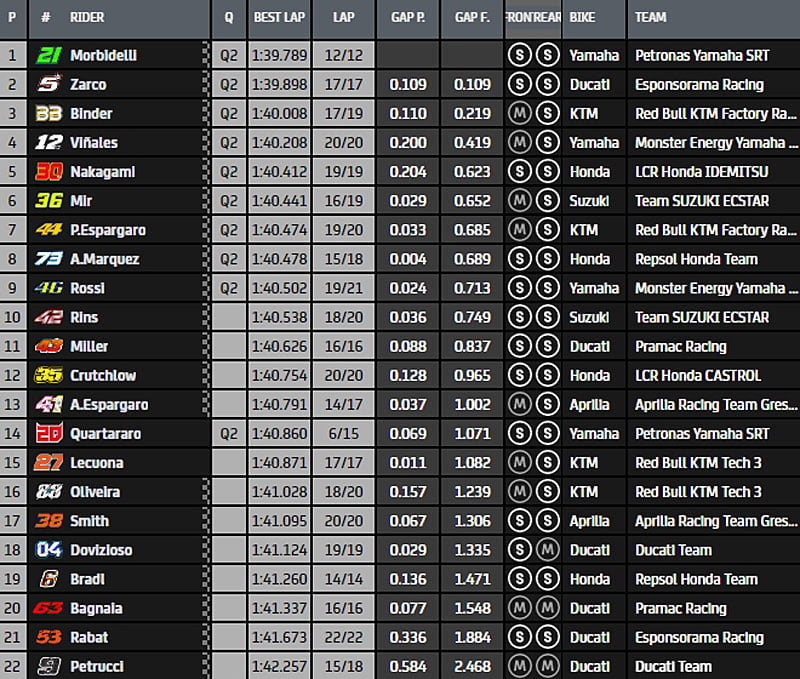Click the GAP F. column header
The height and width of the screenshot is (679, 800).
pos(472,18)
